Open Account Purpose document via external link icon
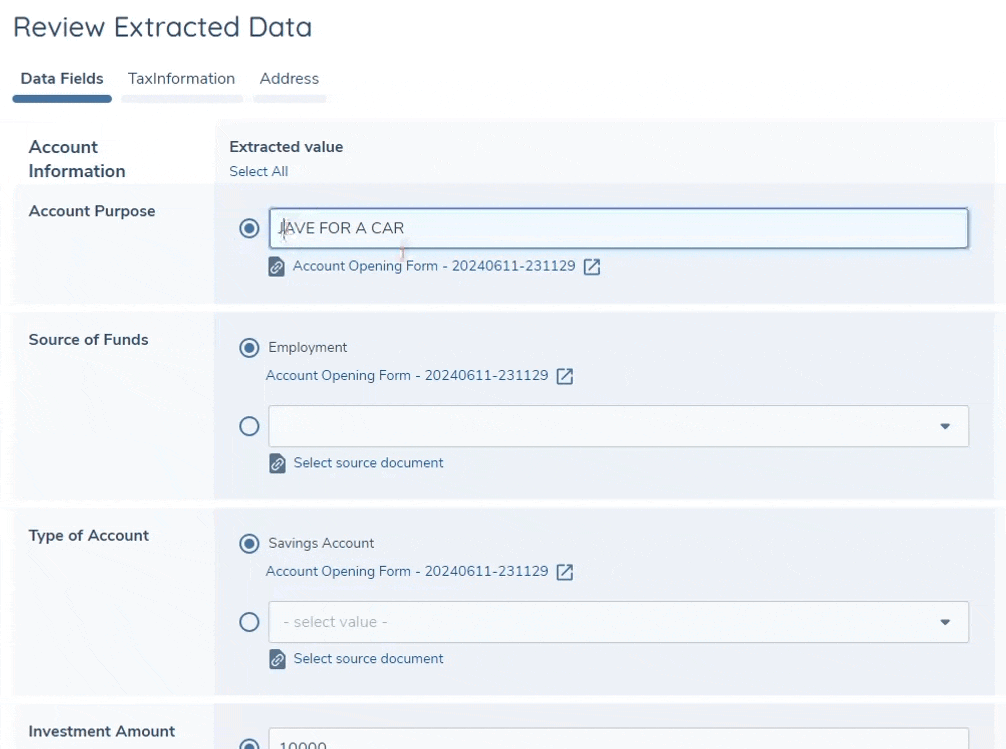 [592, 267]
